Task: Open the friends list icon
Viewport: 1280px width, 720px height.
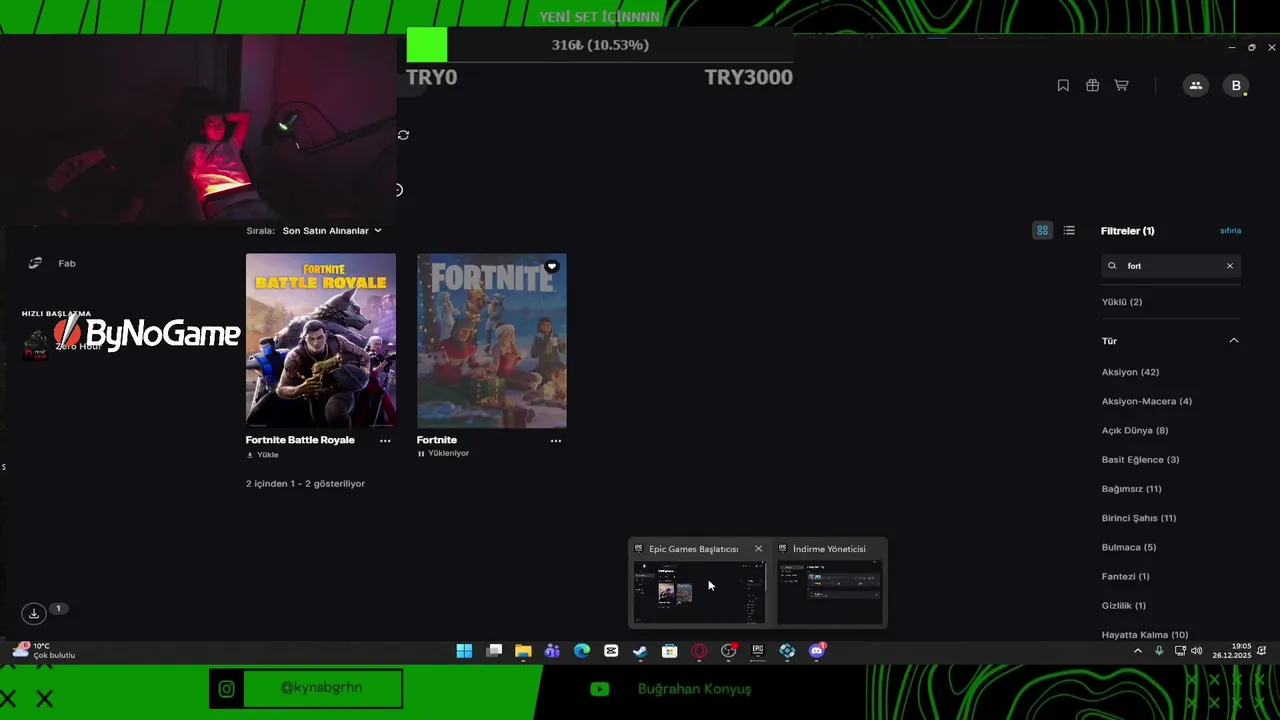Action: point(1195,86)
